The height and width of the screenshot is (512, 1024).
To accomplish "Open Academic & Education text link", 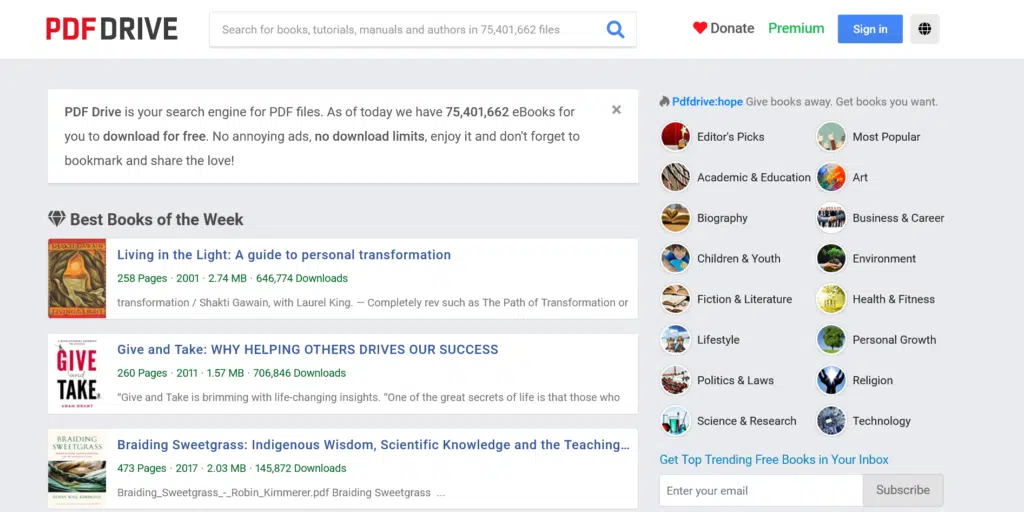I will click(x=754, y=177).
